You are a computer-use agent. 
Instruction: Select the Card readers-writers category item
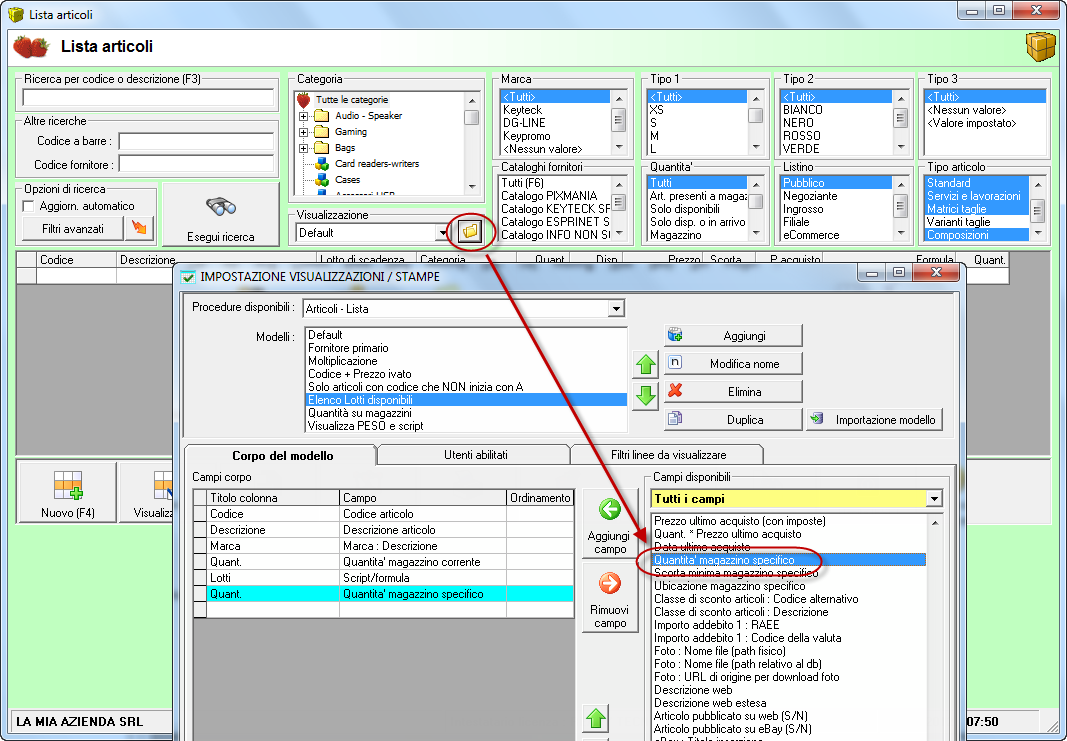[x=376, y=163]
